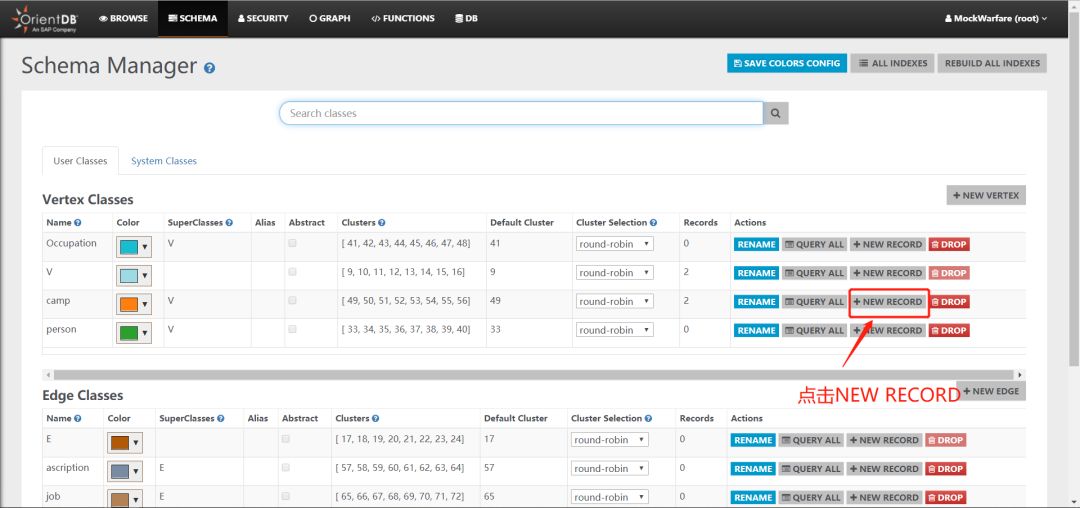This screenshot has height=508, width=1080.
Task: Click REBUILD ALL INDEXES button
Action: click(x=992, y=63)
